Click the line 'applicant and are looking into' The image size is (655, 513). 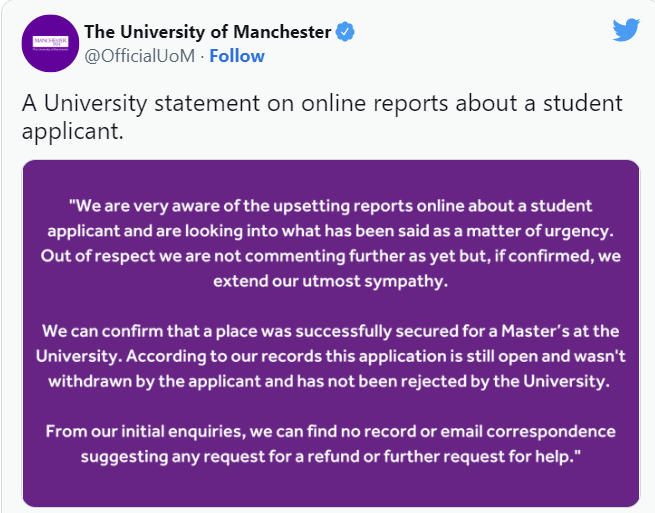[330, 231]
